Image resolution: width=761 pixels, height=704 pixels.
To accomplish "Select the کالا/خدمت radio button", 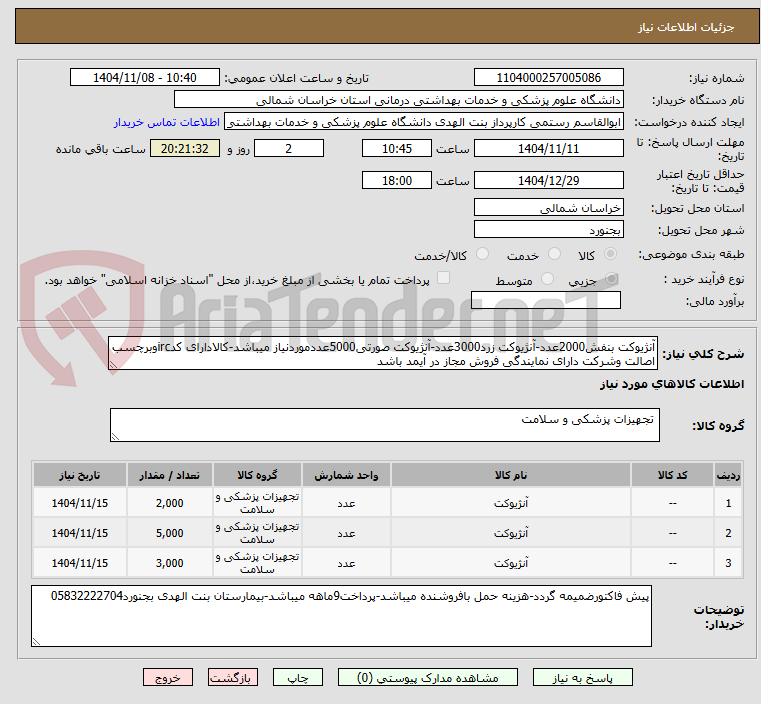I will point(482,254).
